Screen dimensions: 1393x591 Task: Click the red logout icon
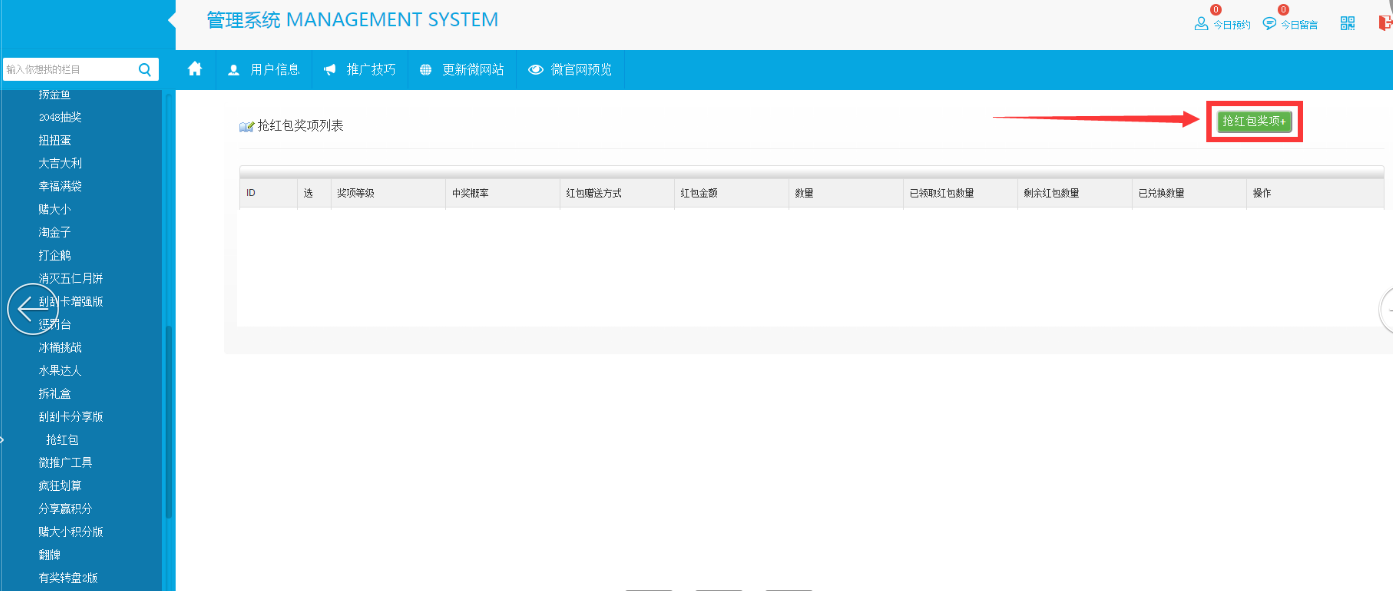click(1384, 23)
